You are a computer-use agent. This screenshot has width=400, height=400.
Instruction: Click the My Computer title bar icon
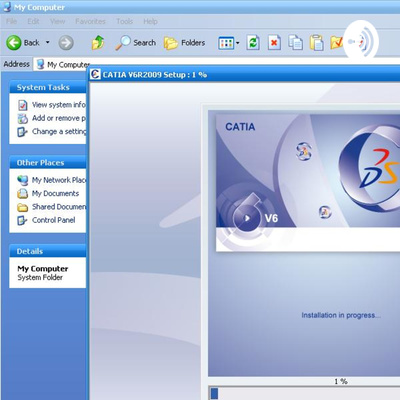point(7,7)
